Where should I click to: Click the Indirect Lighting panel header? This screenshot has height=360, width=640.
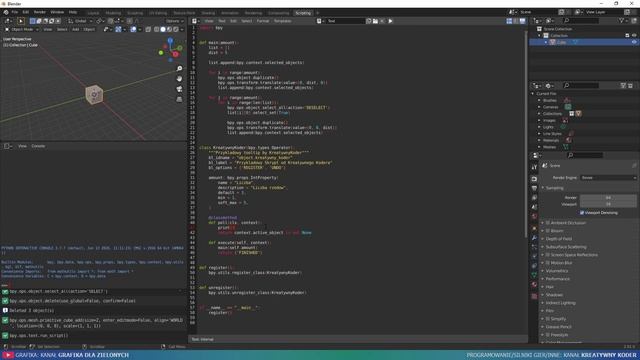560,303
